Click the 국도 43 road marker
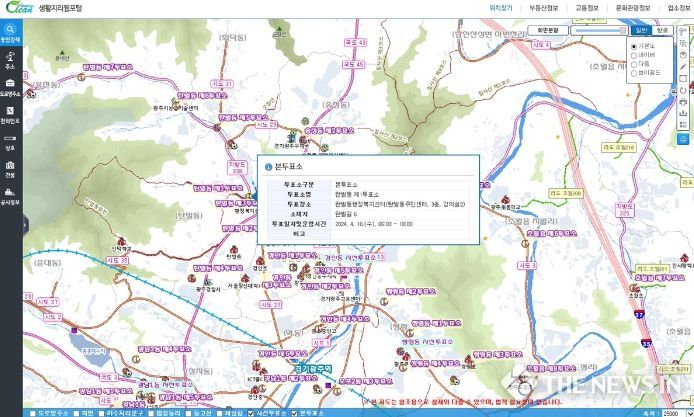The image size is (694, 417). (355, 42)
